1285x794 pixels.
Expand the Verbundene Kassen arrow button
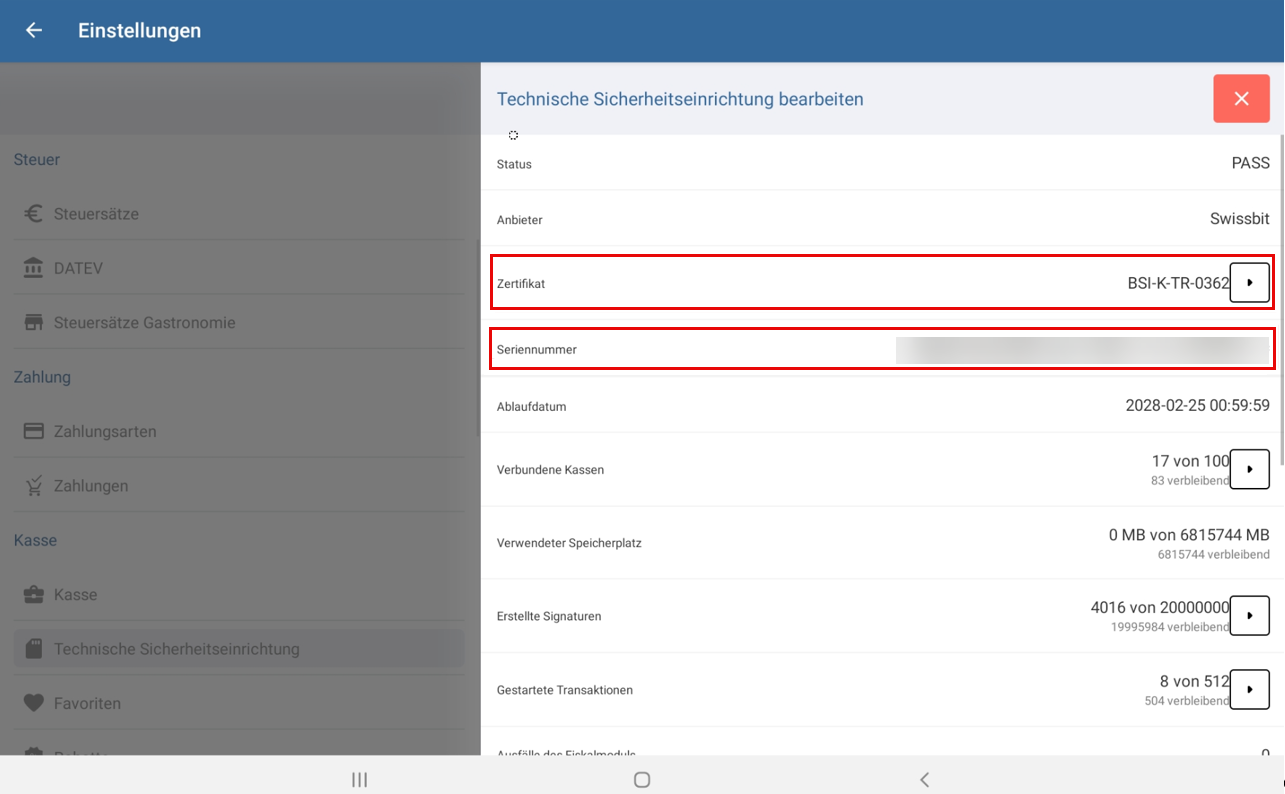point(1249,469)
